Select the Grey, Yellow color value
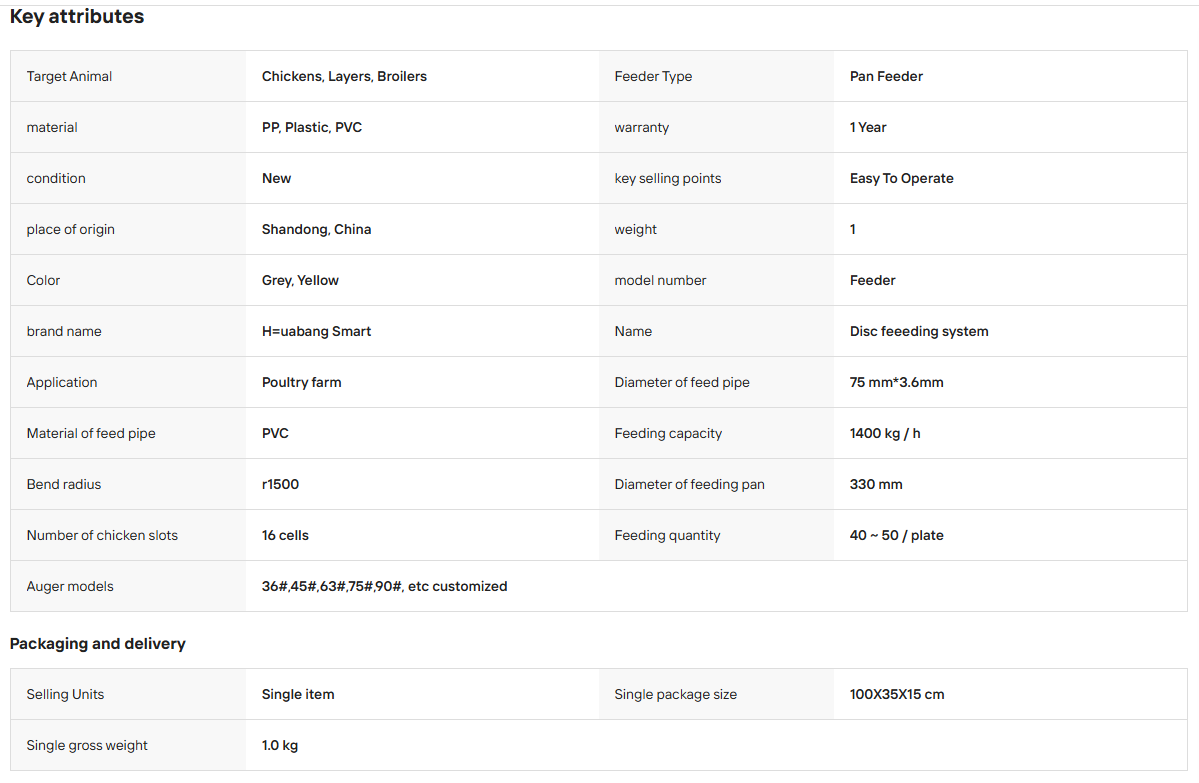Image resolution: width=1199 pixels, height=783 pixels. [300, 281]
